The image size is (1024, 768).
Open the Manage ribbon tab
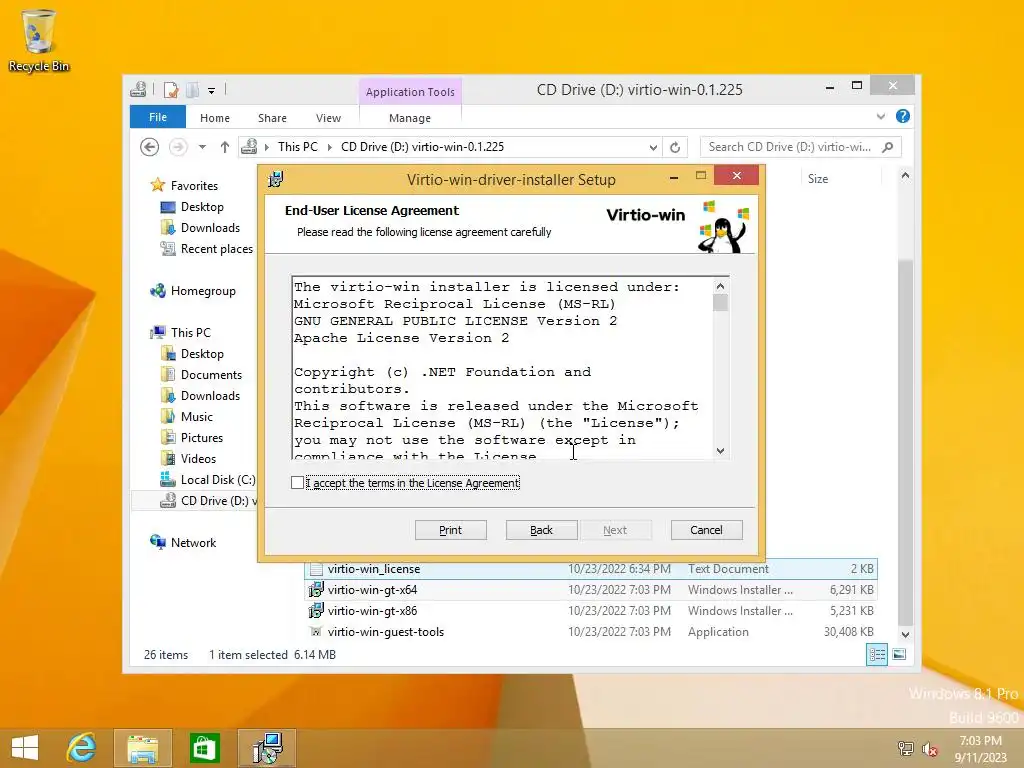point(410,118)
